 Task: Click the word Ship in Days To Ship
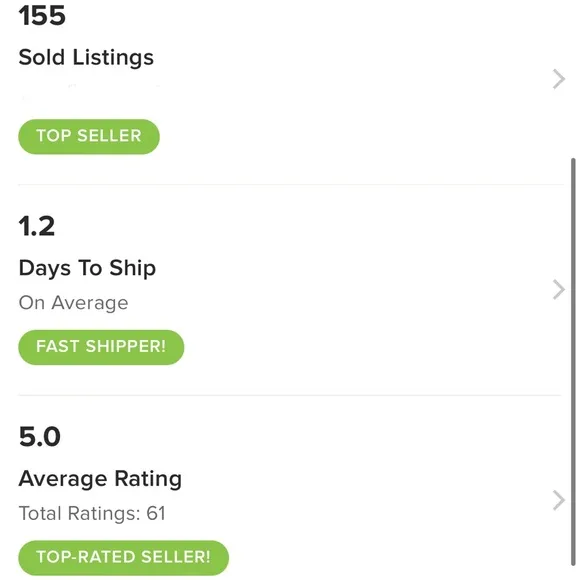[133, 268]
